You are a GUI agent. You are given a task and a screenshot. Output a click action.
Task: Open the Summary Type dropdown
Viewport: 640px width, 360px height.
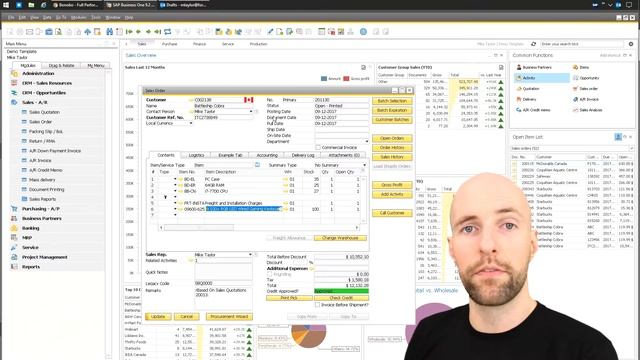point(364,165)
